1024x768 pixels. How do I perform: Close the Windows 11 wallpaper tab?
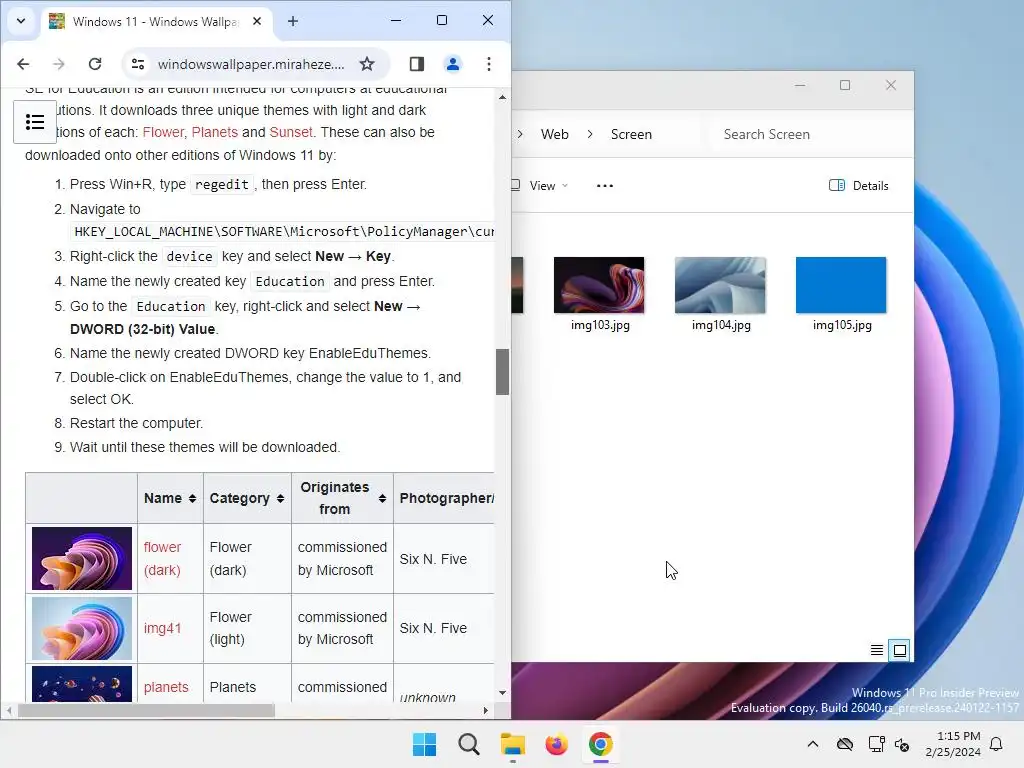(x=257, y=22)
